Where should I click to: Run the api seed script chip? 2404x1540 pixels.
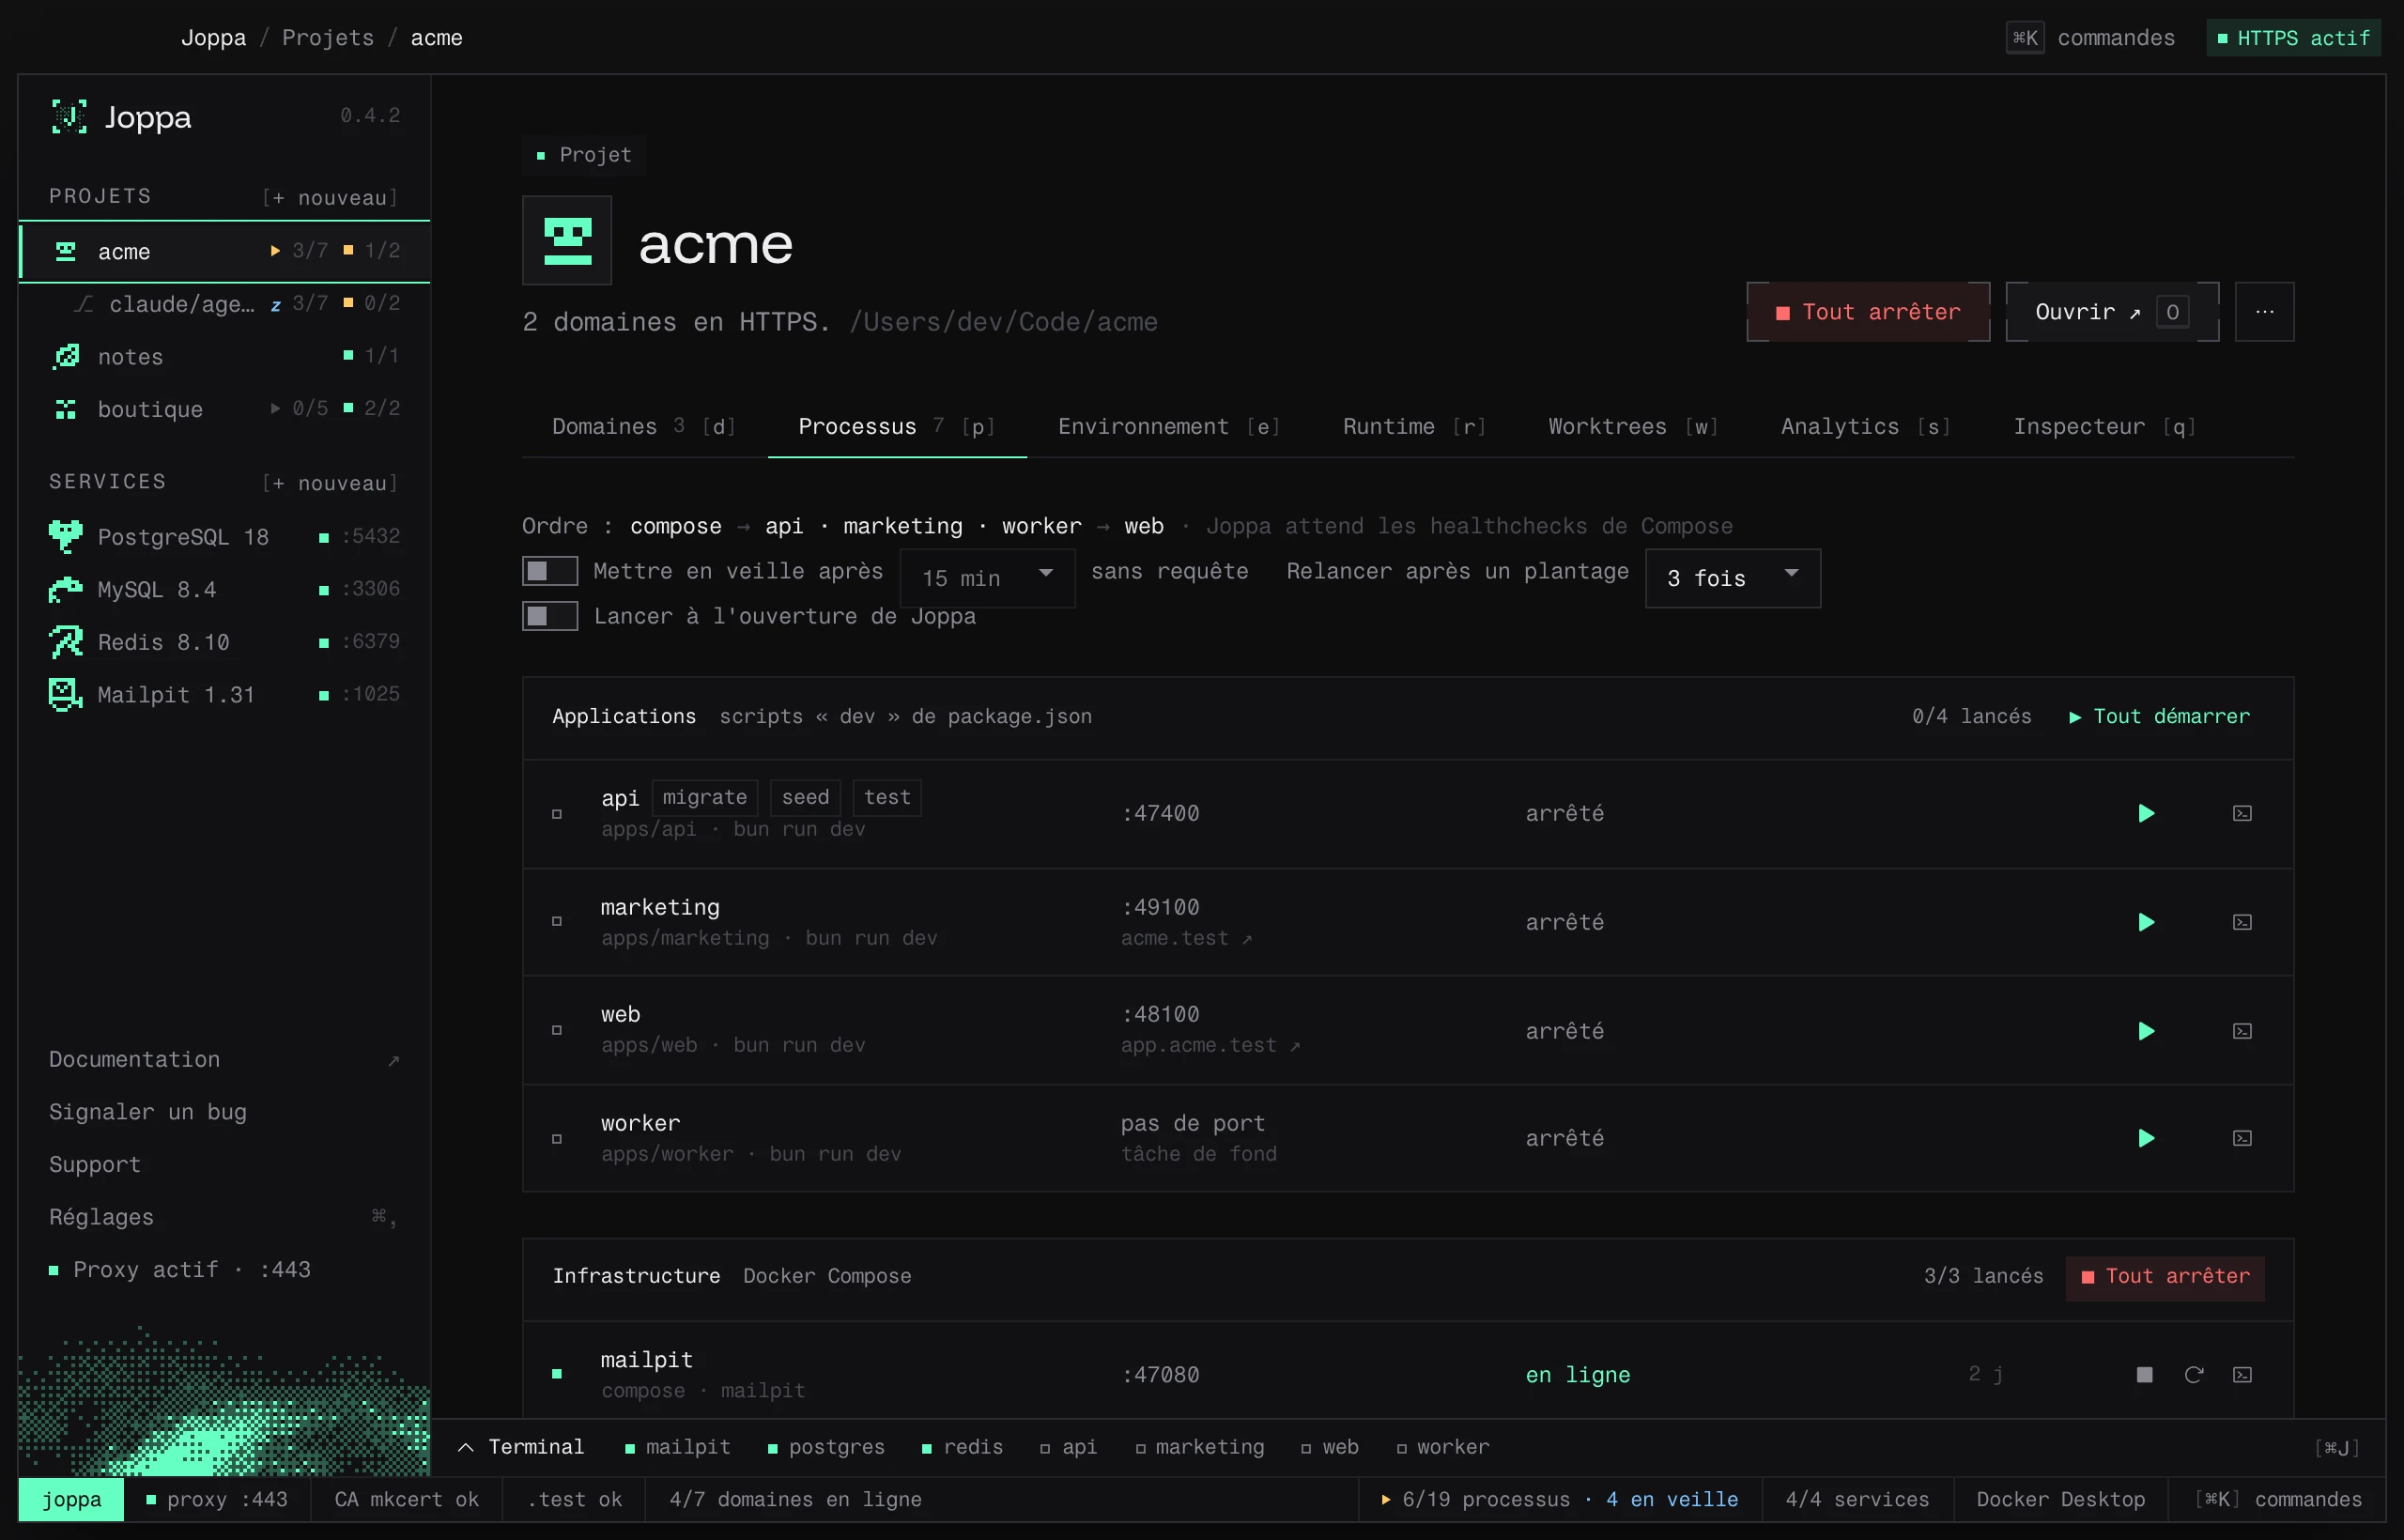click(805, 798)
